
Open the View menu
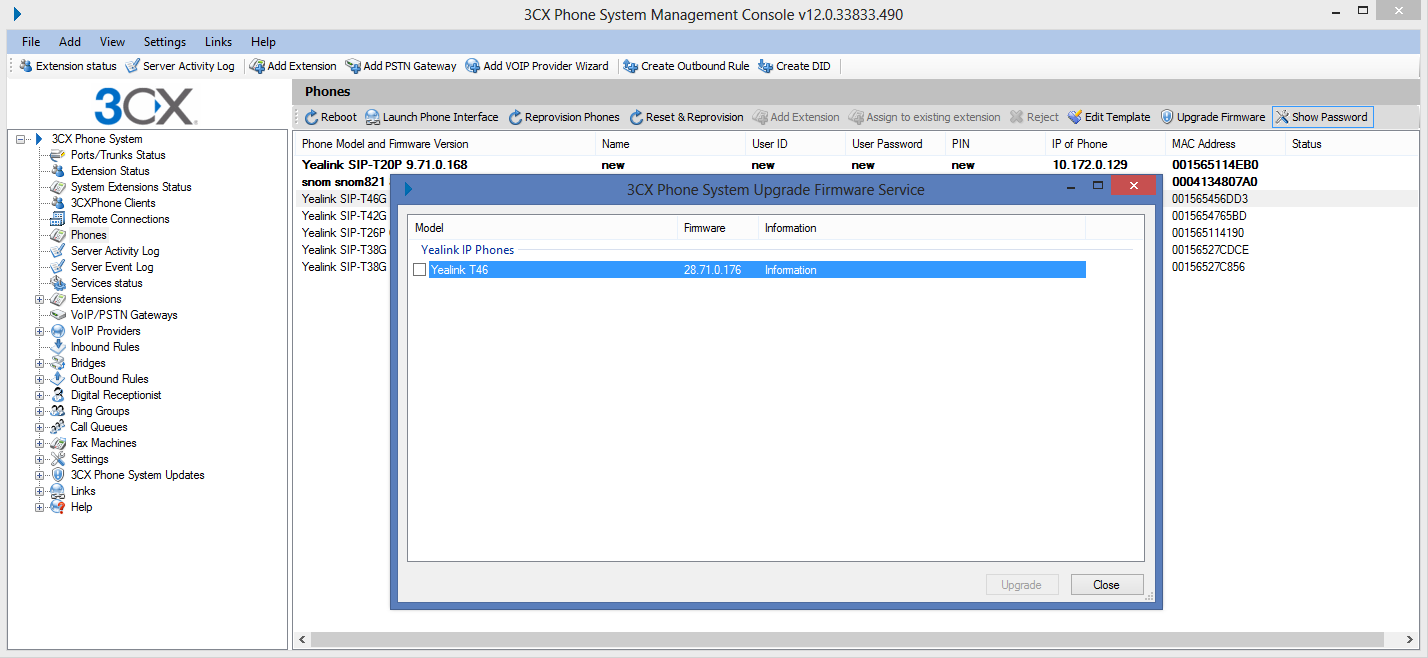[112, 42]
